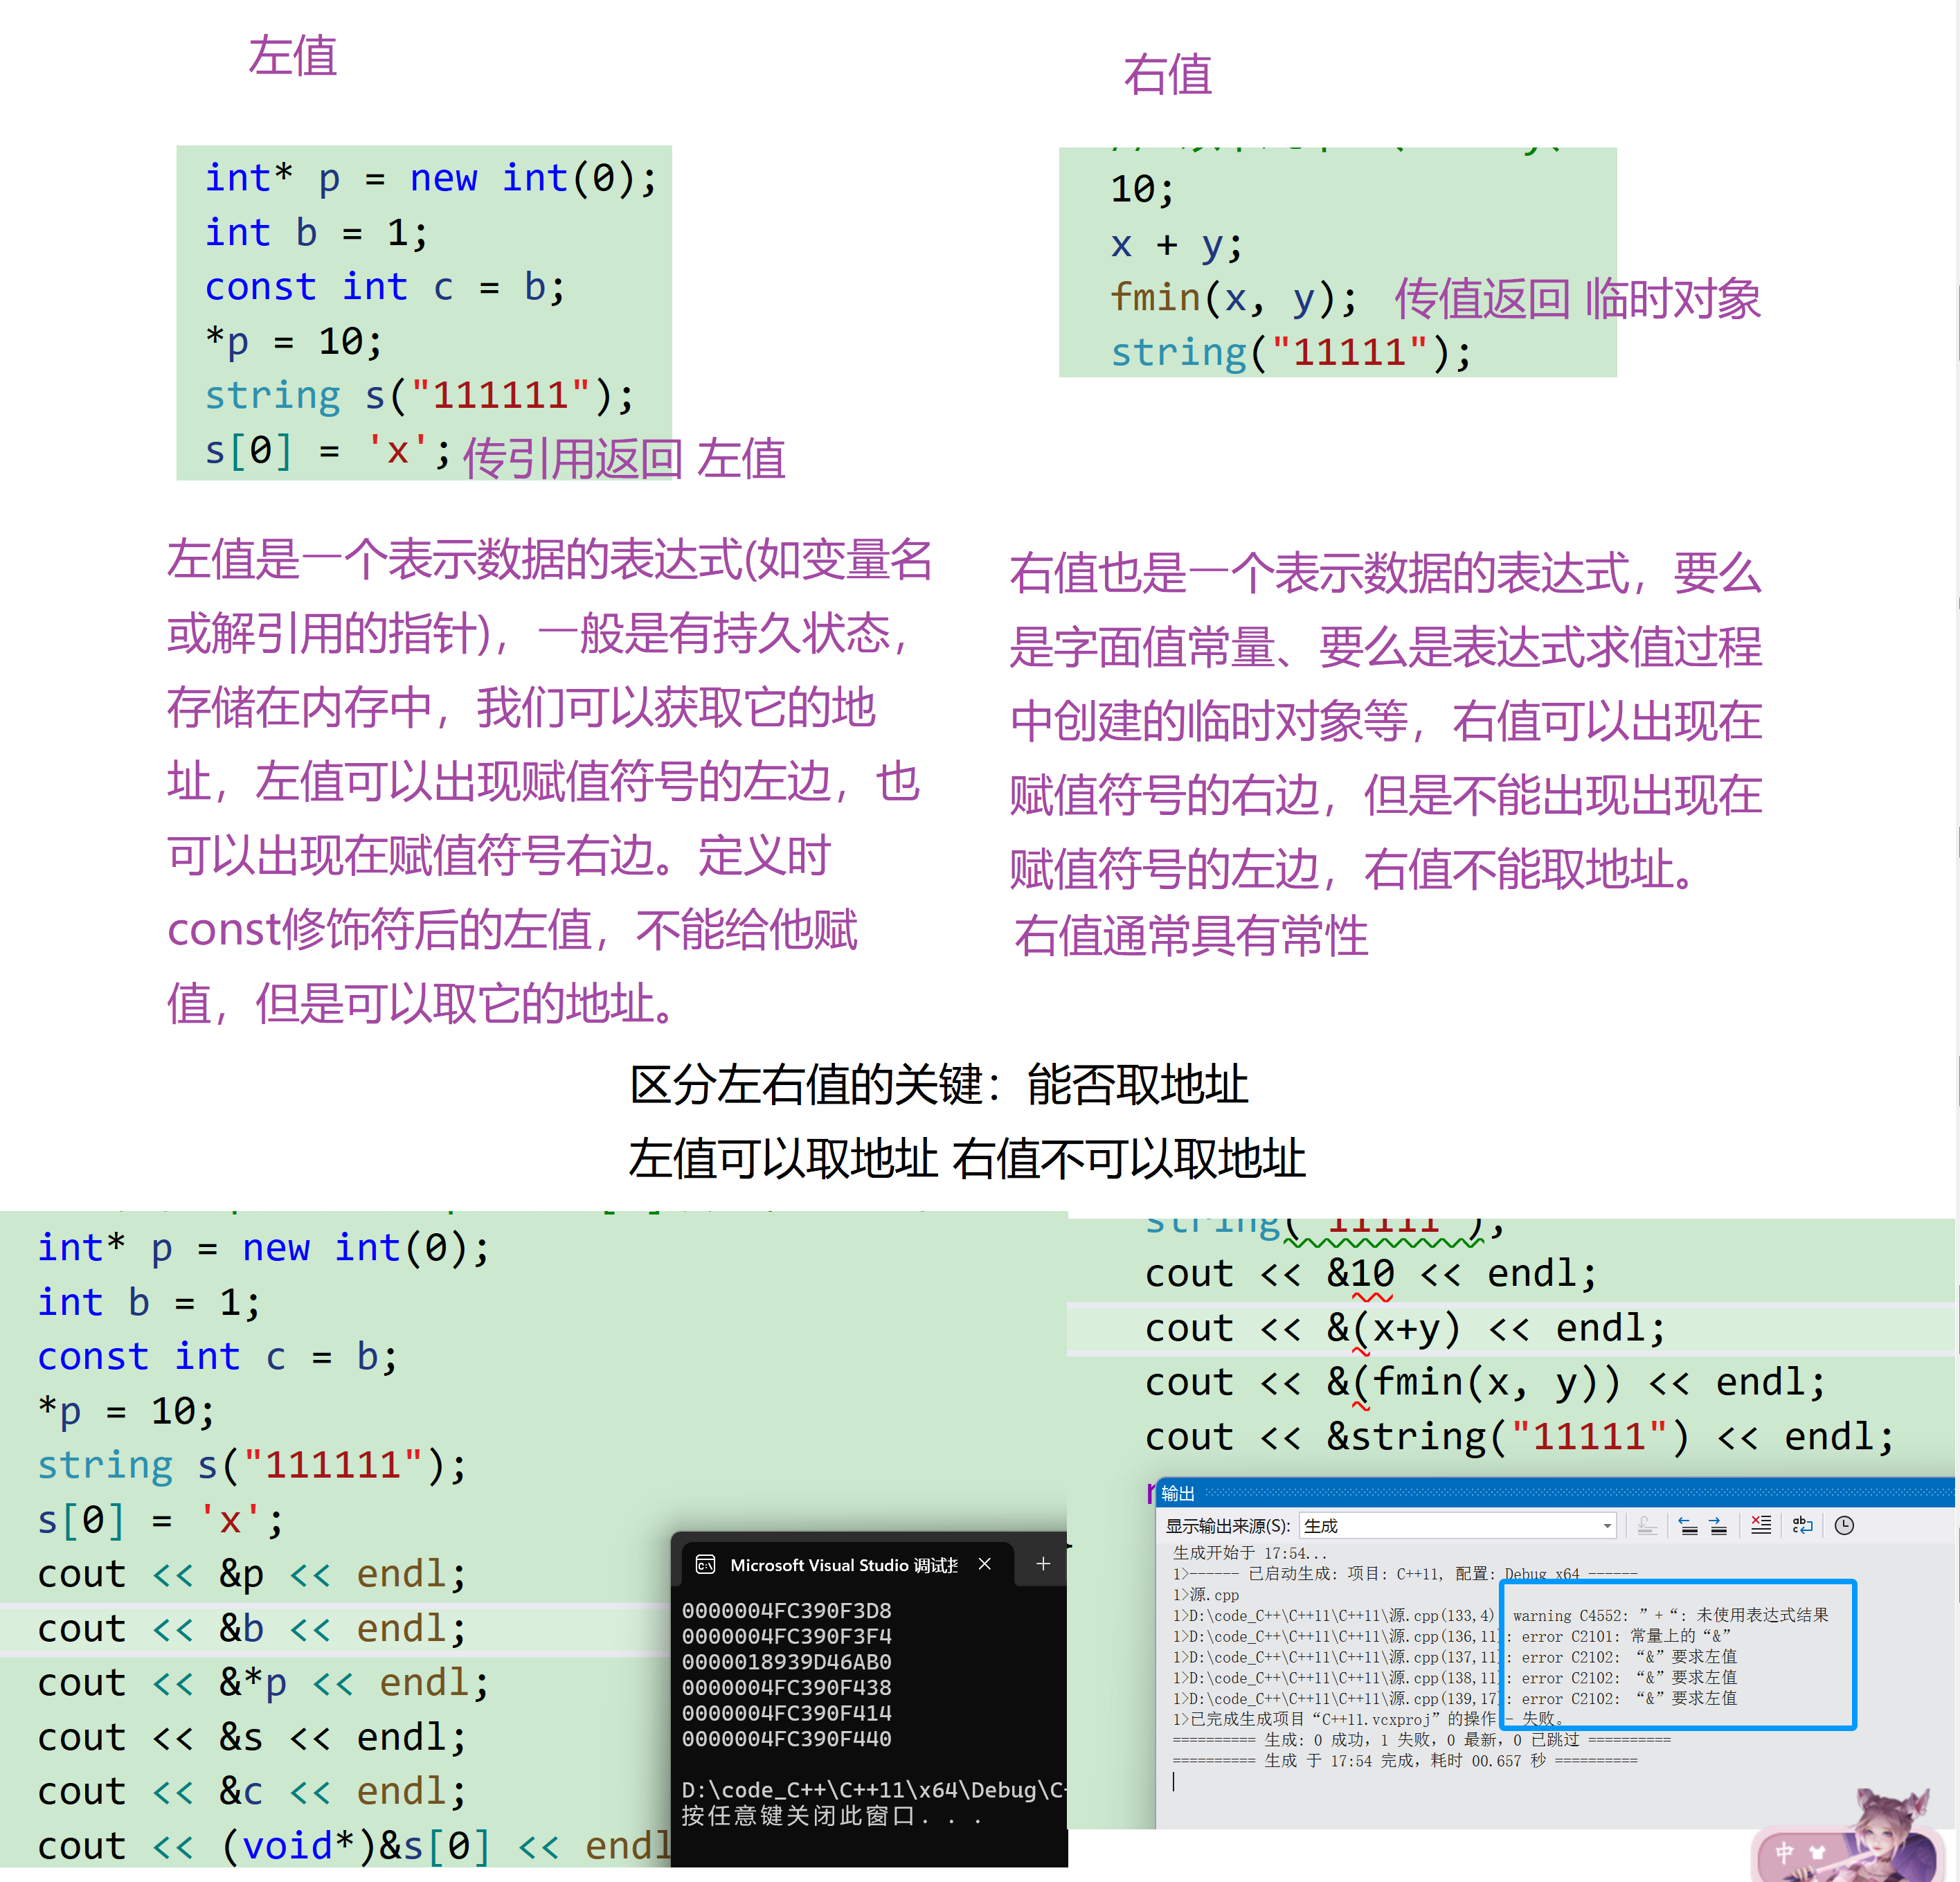Image resolution: width=1960 pixels, height=1882 pixels.
Task: Switch to the 输出 panel tab
Action: pos(1178,1494)
